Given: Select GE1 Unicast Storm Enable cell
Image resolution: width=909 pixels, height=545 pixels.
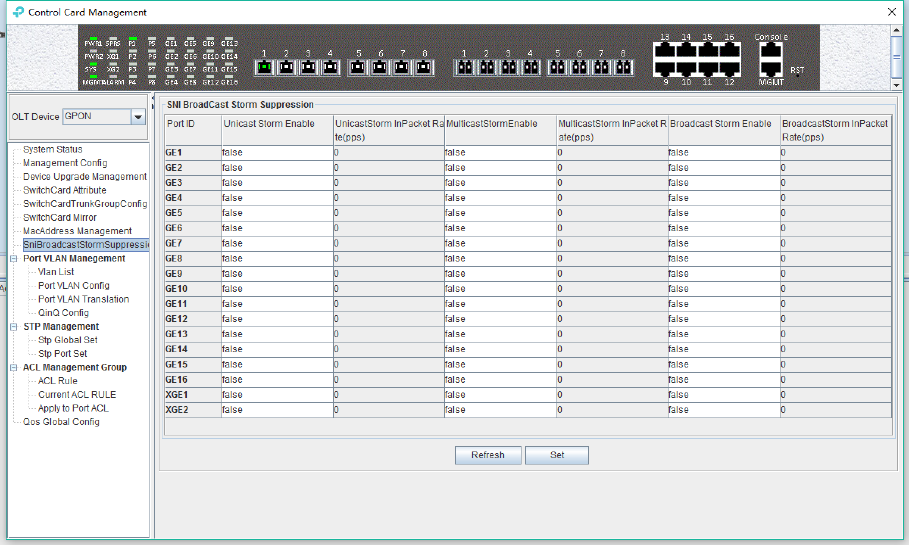Looking at the screenshot, I should 277,152.
